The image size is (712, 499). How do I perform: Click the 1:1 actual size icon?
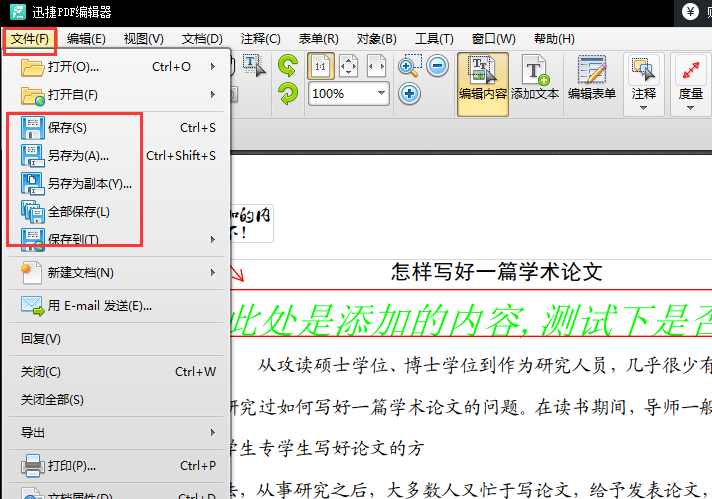click(321, 66)
